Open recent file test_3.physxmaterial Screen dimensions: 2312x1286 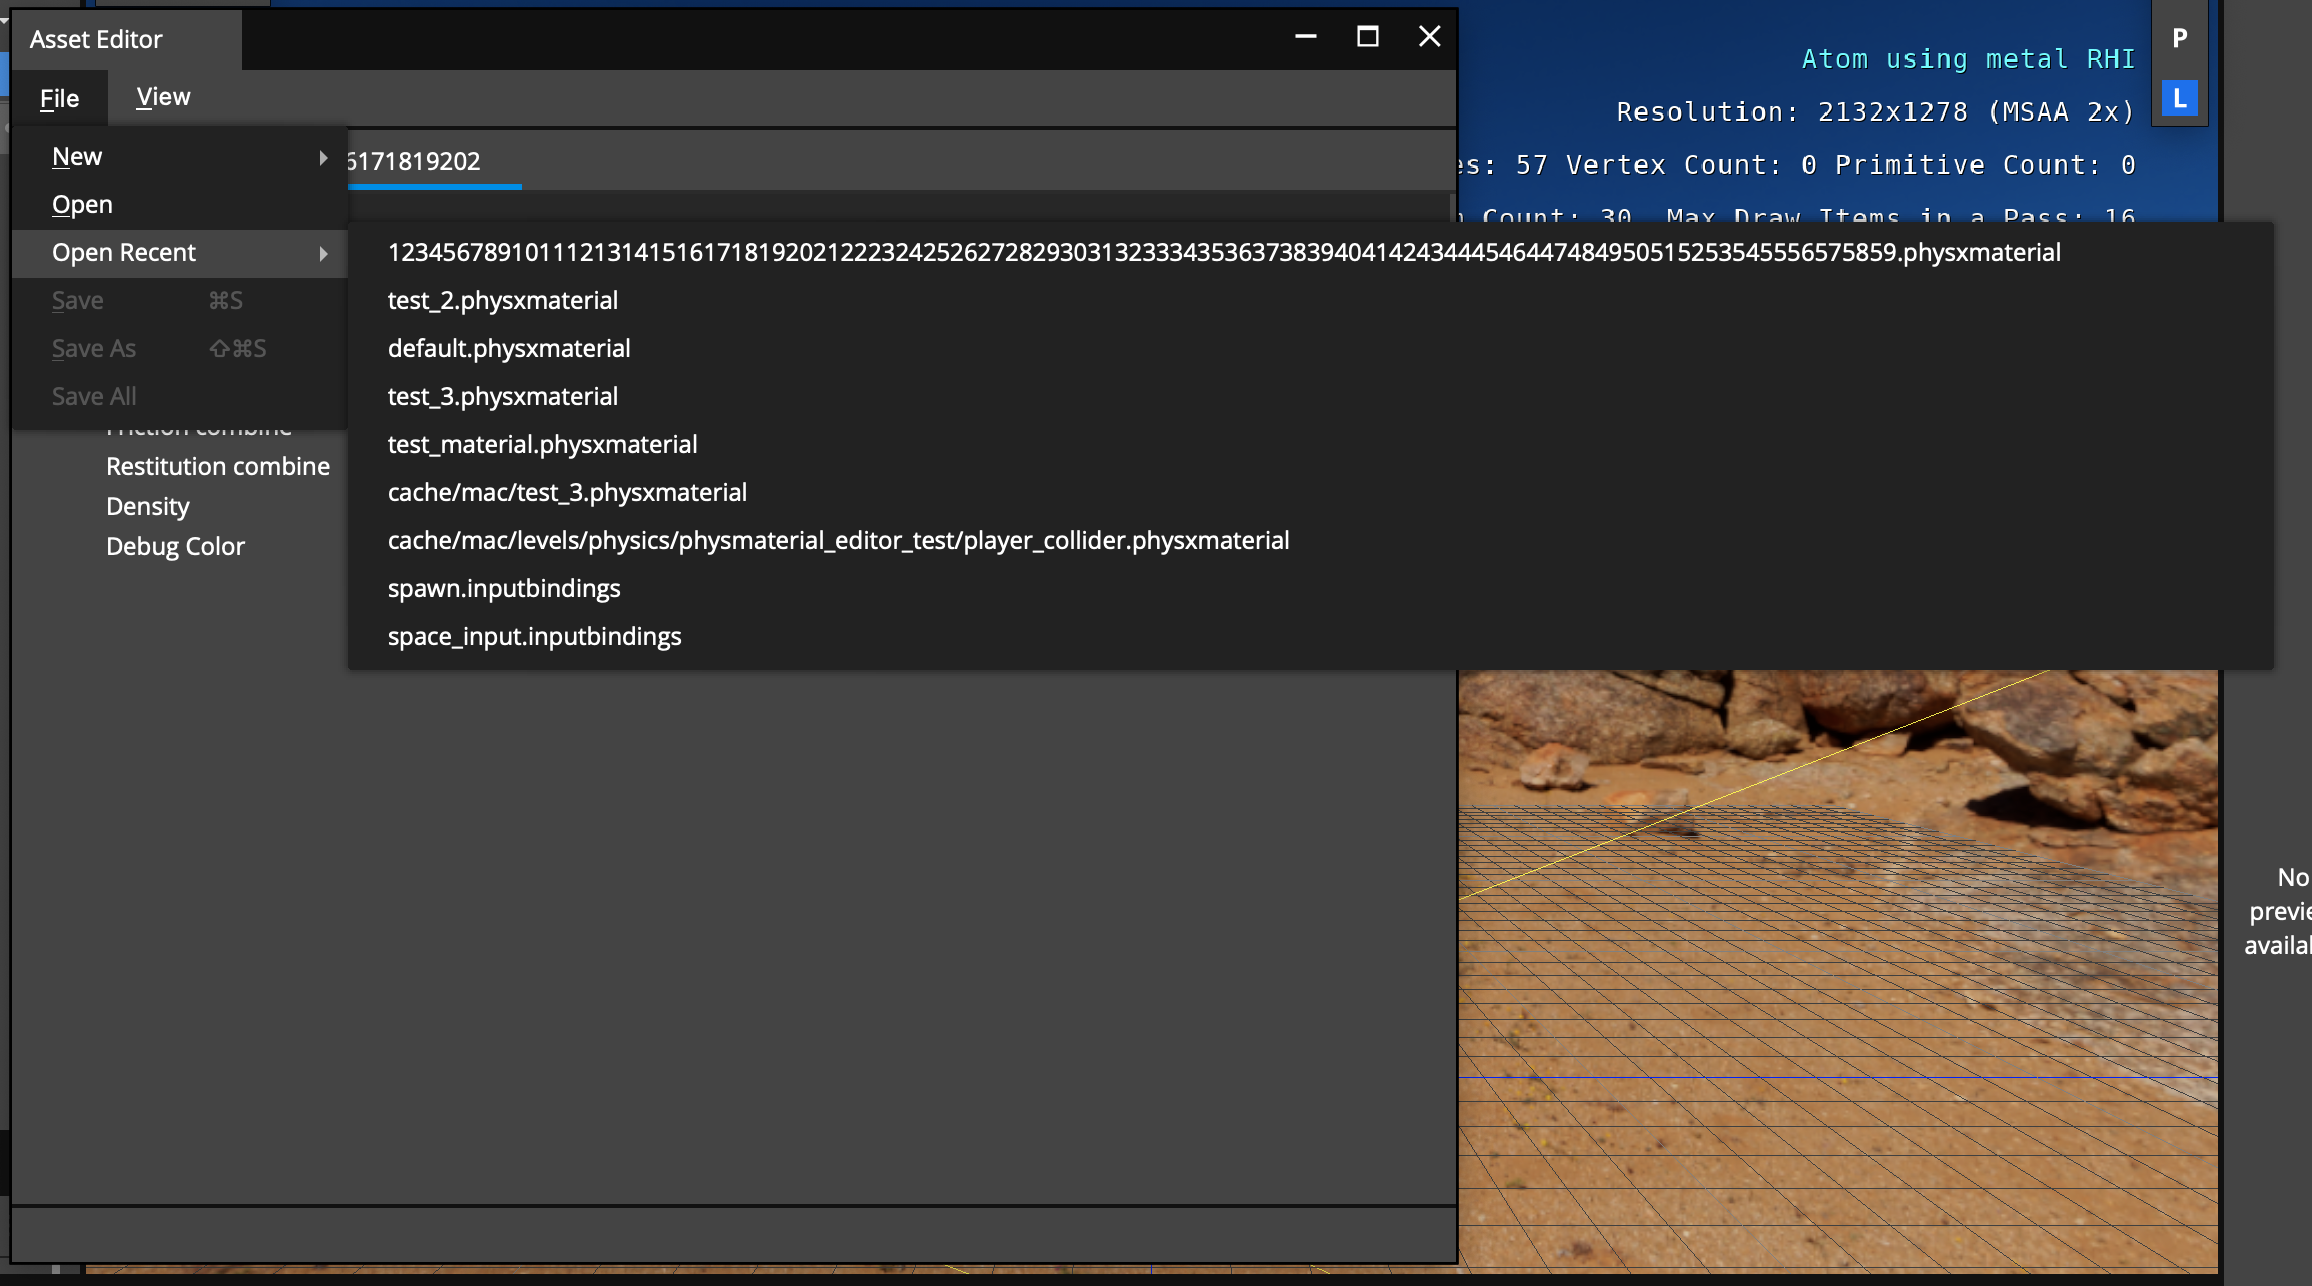(x=503, y=396)
